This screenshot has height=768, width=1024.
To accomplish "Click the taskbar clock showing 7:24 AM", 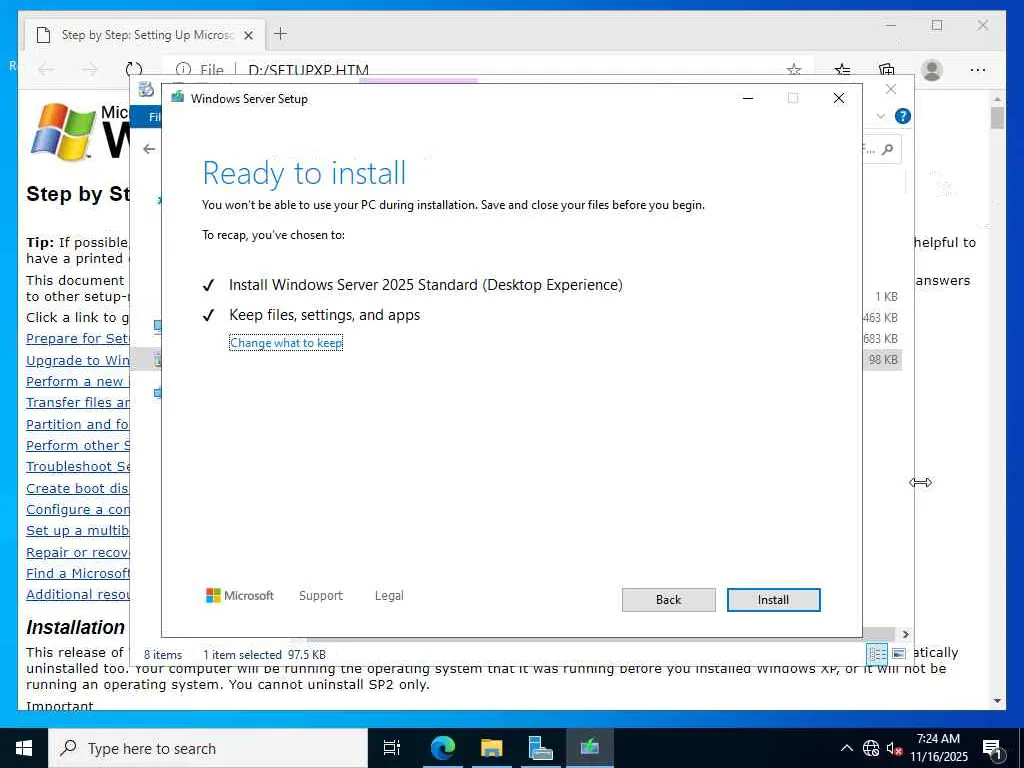I will coord(938,748).
